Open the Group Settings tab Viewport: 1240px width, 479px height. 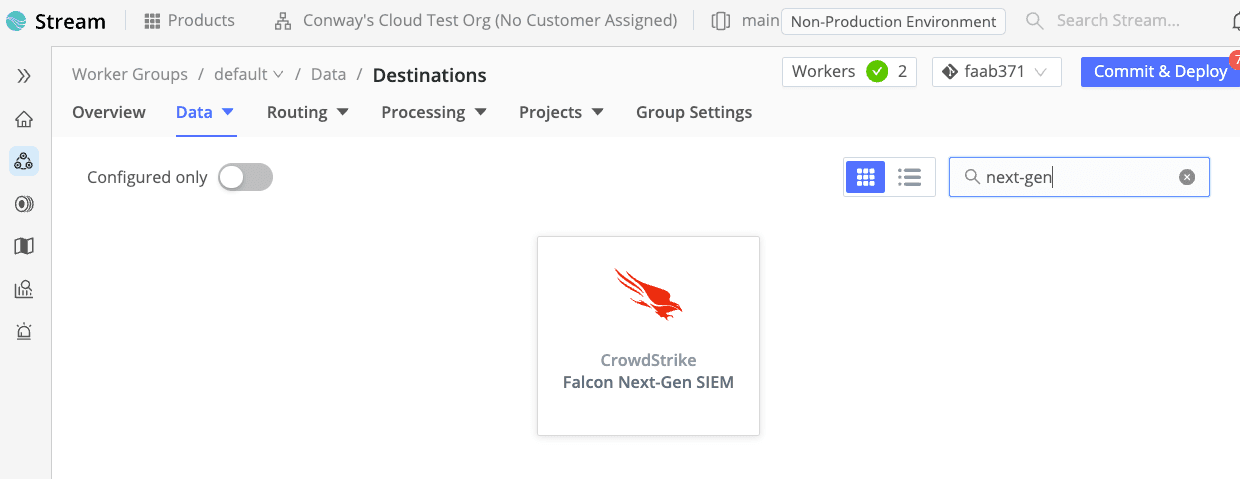[x=694, y=112]
